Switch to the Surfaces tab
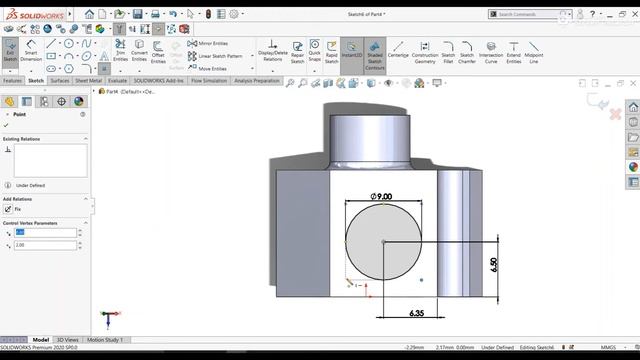This screenshot has width=640, height=360. point(60,81)
